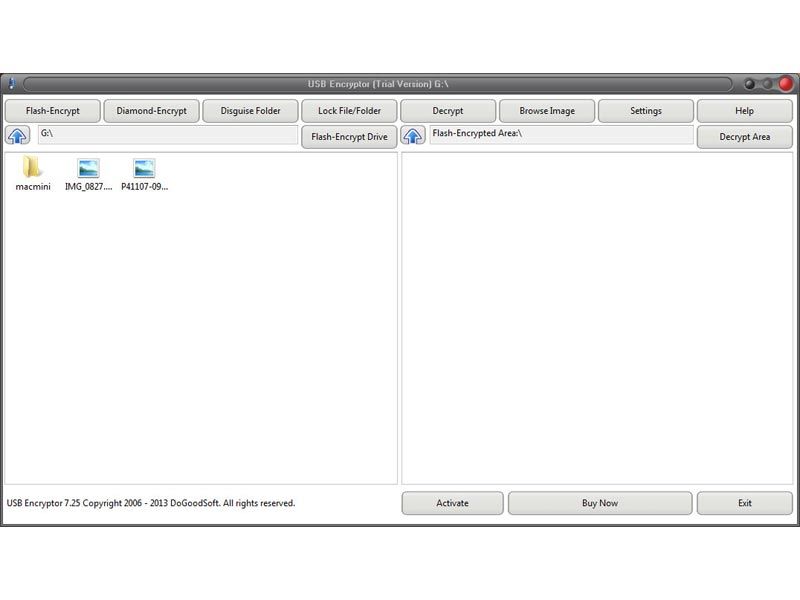Click the red close button in title bar
The width and height of the screenshot is (800, 600).
coord(786,84)
